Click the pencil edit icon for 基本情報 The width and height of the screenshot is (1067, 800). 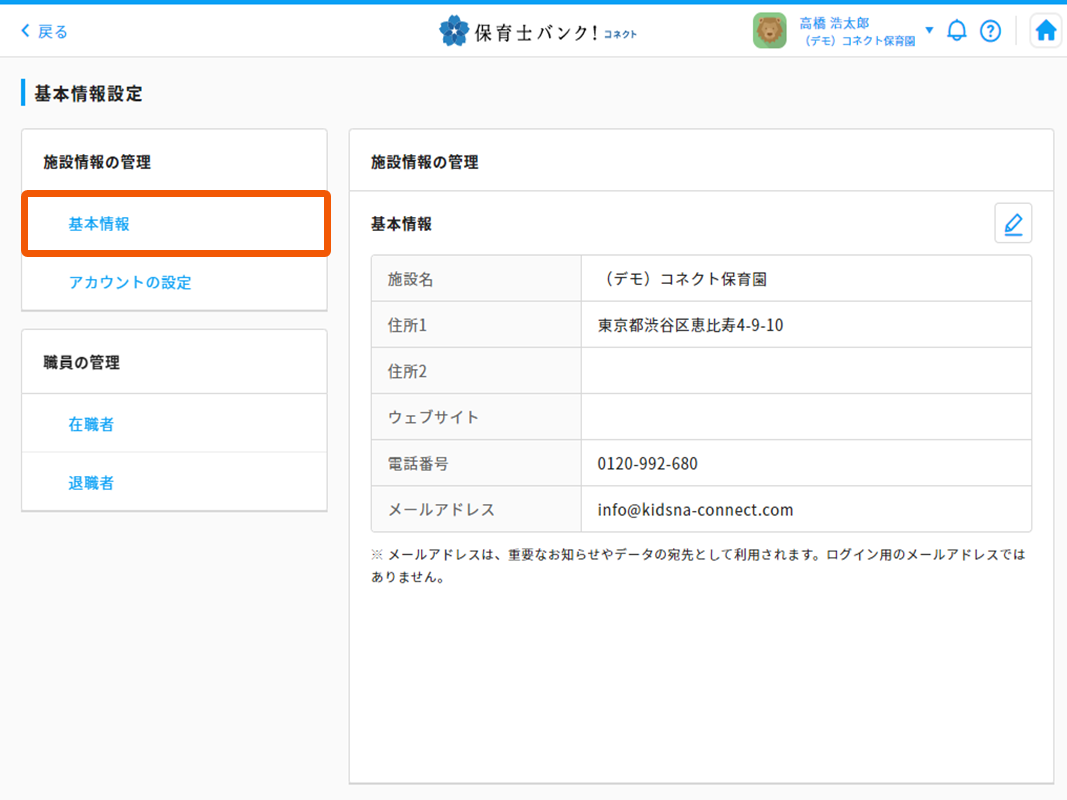(x=1013, y=223)
